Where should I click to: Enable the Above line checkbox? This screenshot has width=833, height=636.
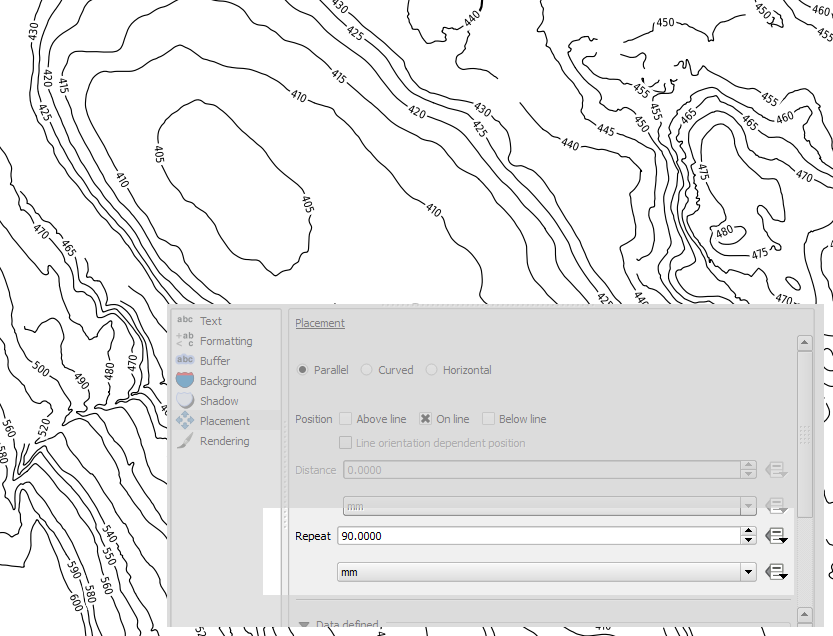346,419
